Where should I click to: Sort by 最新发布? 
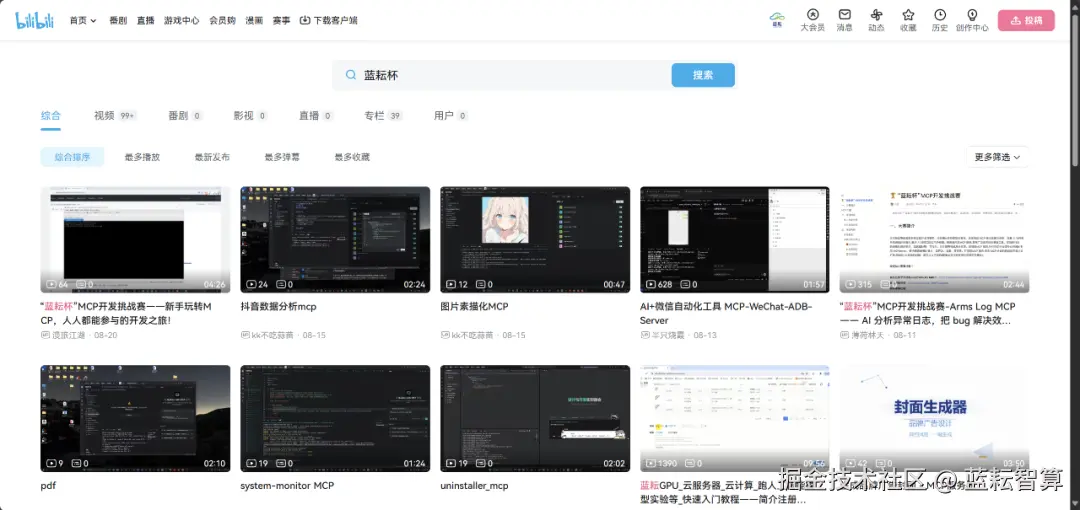[x=212, y=157]
